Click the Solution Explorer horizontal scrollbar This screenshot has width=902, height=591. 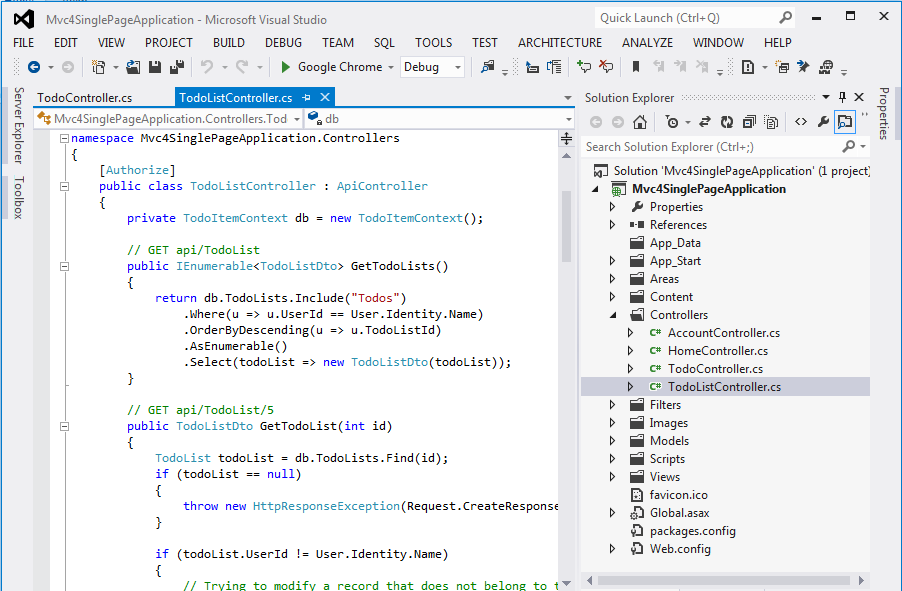pos(724,581)
